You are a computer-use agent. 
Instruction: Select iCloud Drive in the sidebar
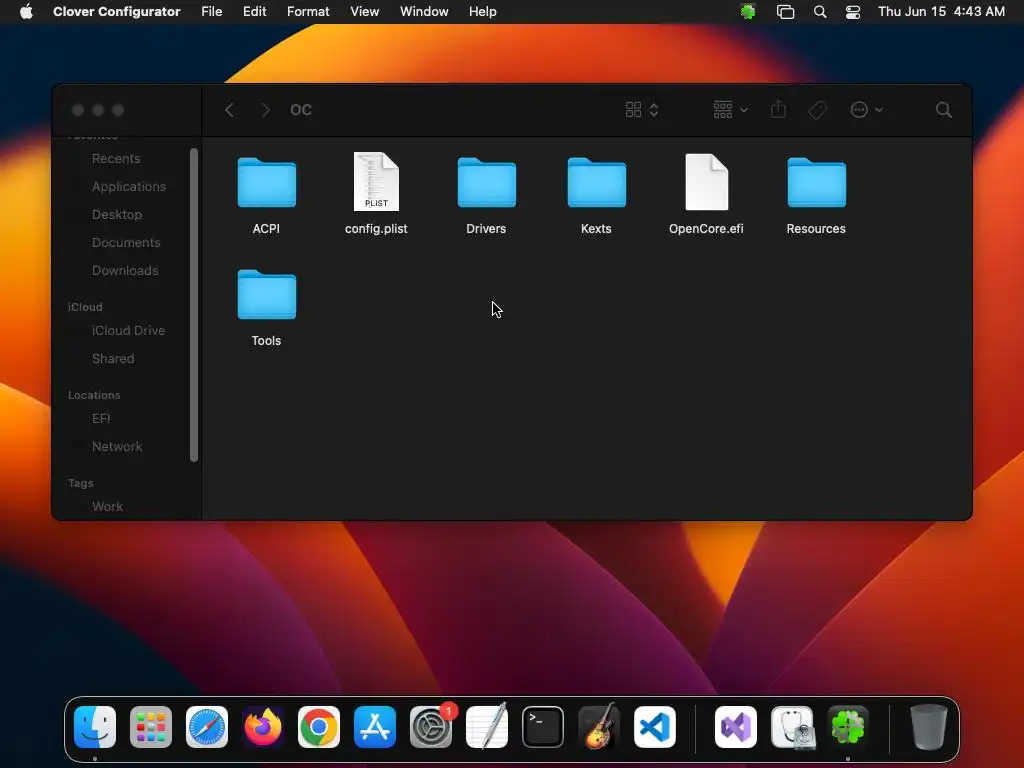[x=128, y=331]
